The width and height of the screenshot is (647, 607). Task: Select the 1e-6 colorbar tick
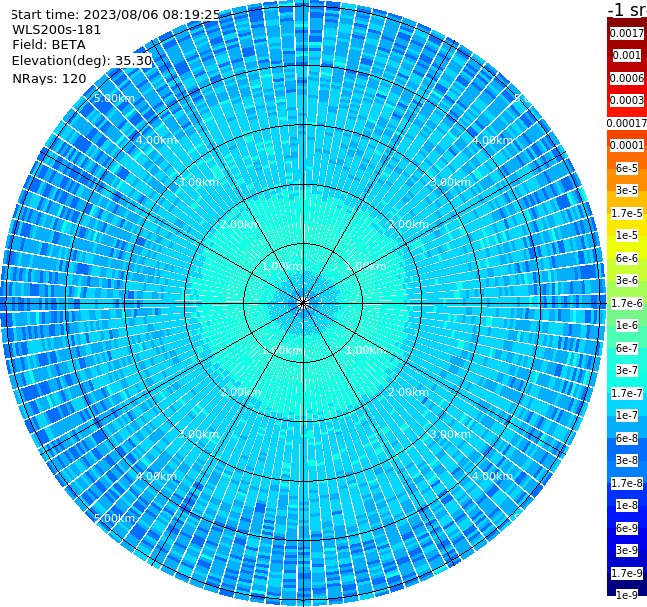point(627,325)
